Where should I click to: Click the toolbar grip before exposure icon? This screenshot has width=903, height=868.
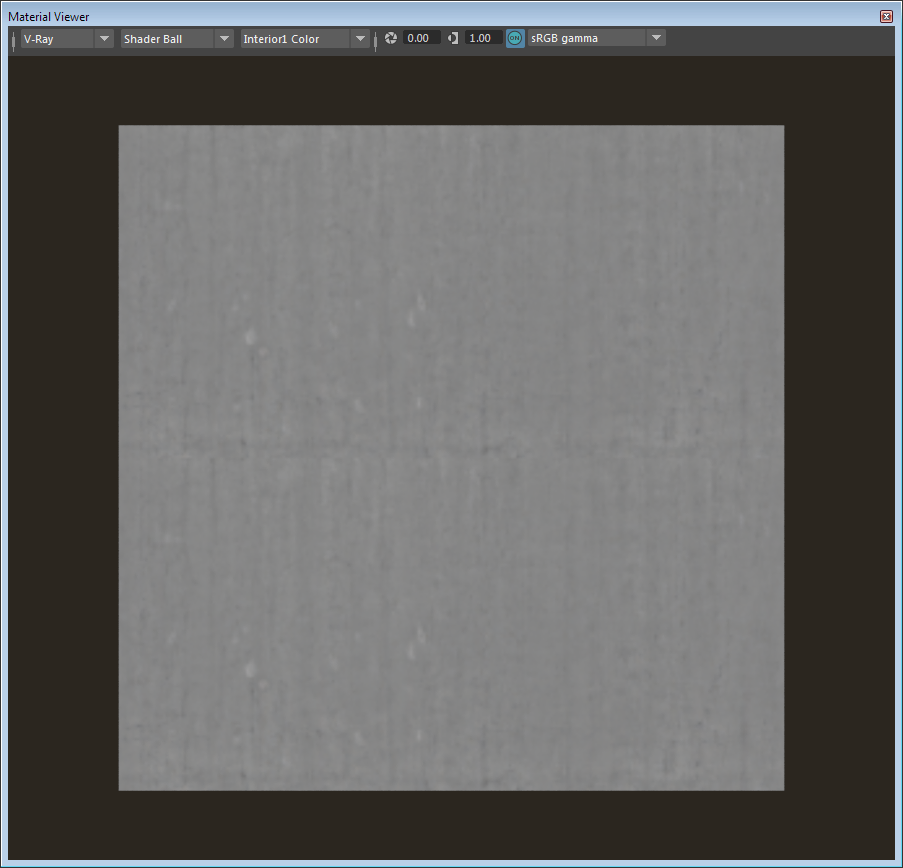[x=375, y=40]
